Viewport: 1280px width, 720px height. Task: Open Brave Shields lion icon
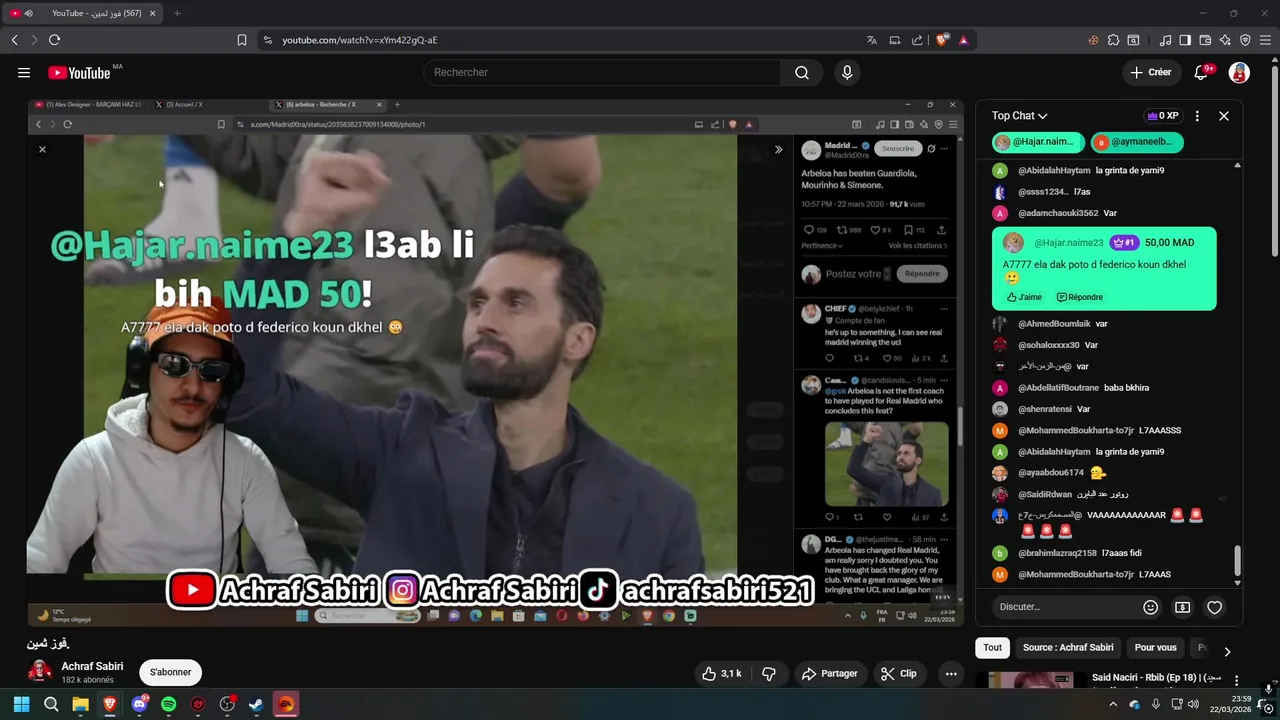(x=942, y=40)
